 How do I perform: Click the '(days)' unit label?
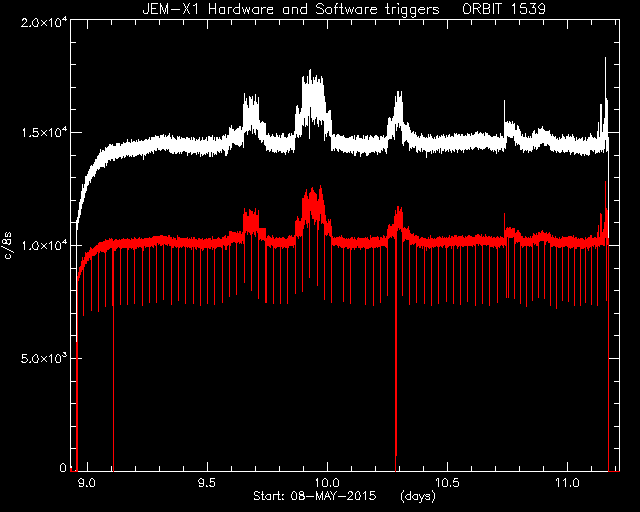418,496
